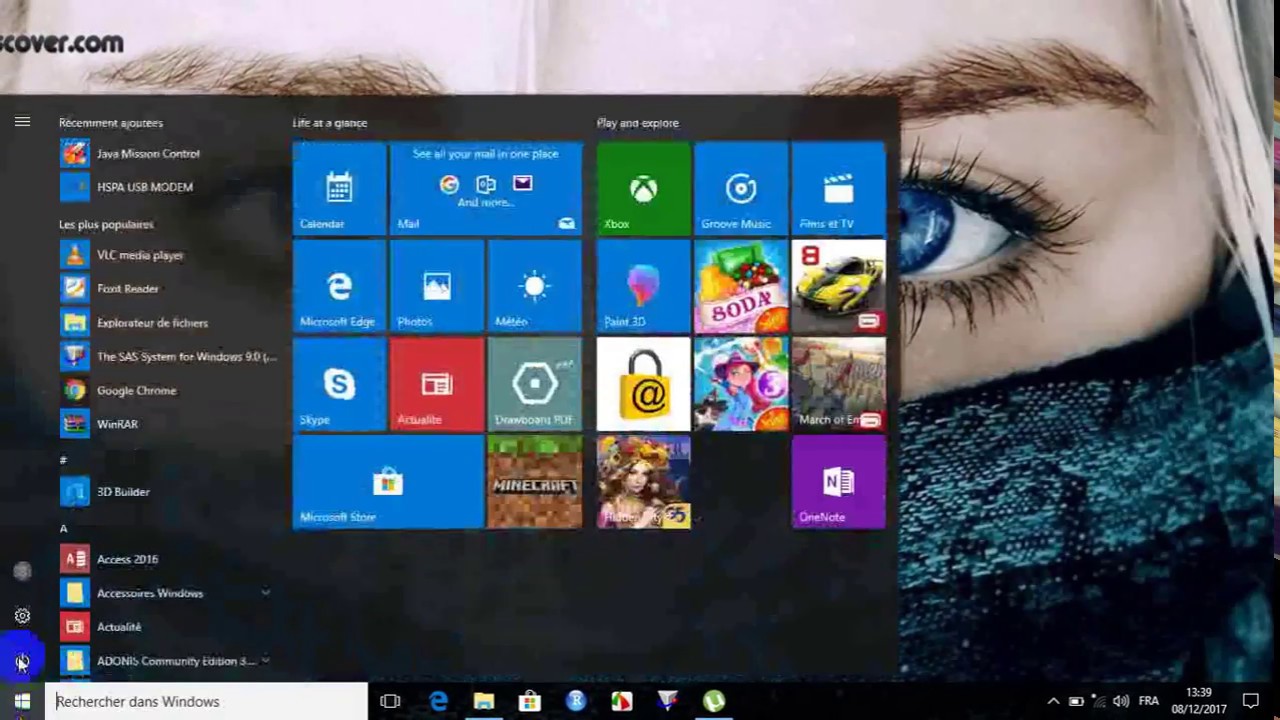Open Hidden City game tile
1280x720 pixels.
[643, 482]
